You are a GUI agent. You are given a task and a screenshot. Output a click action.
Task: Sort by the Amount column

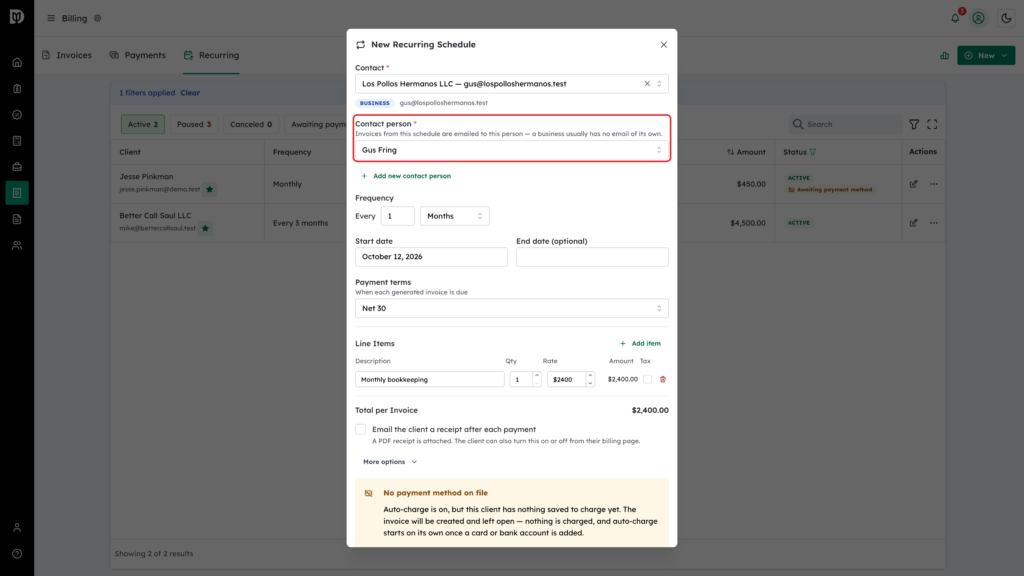click(x=746, y=152)
